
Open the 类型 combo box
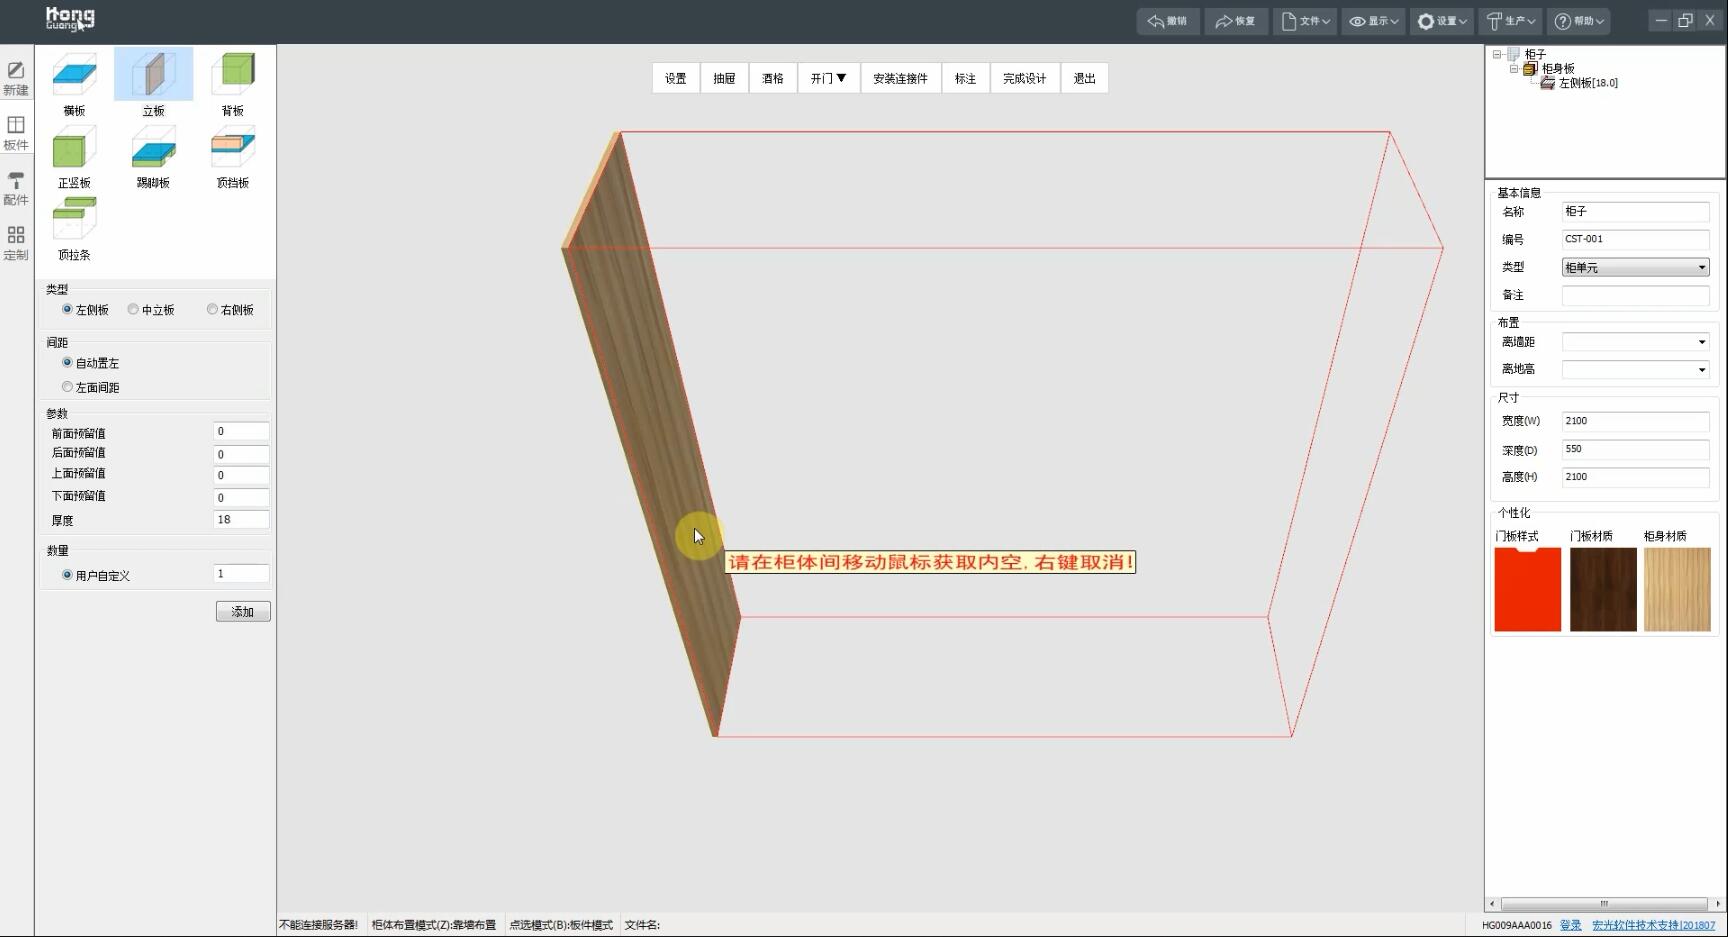click(1635, 267)
